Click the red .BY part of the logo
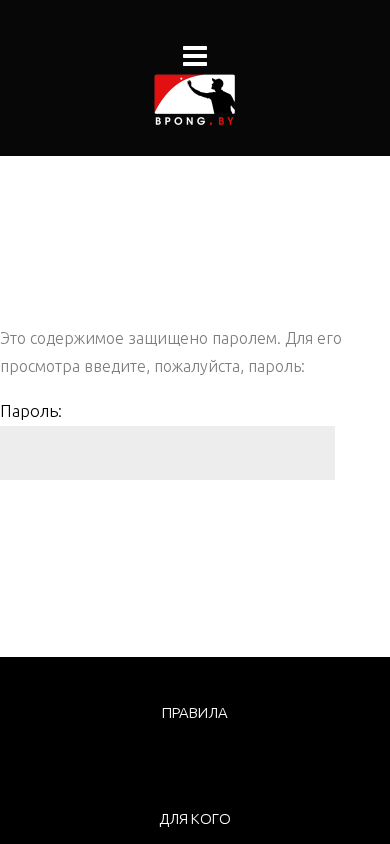Screen dimensions: 390x844 222,122
